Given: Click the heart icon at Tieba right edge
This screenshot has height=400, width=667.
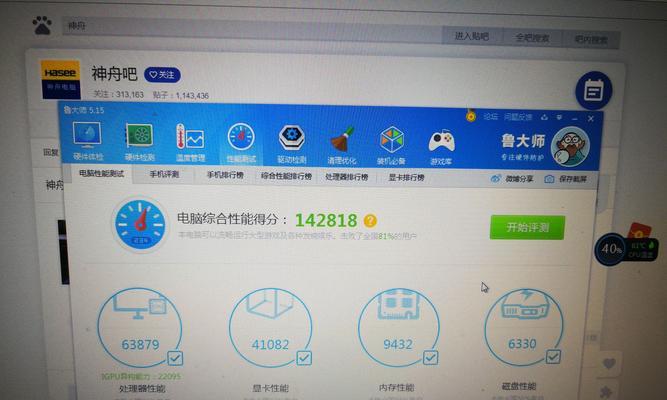Looking at the screenshot, I should tap(609, 363).
